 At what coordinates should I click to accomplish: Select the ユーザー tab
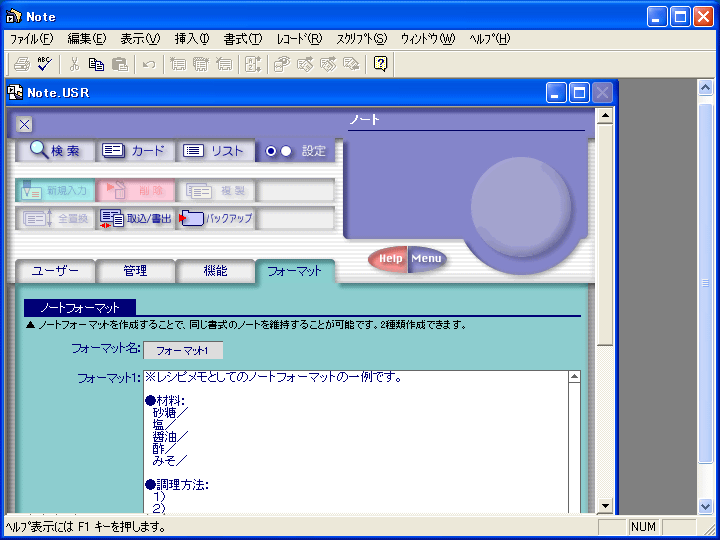[55, 271]
